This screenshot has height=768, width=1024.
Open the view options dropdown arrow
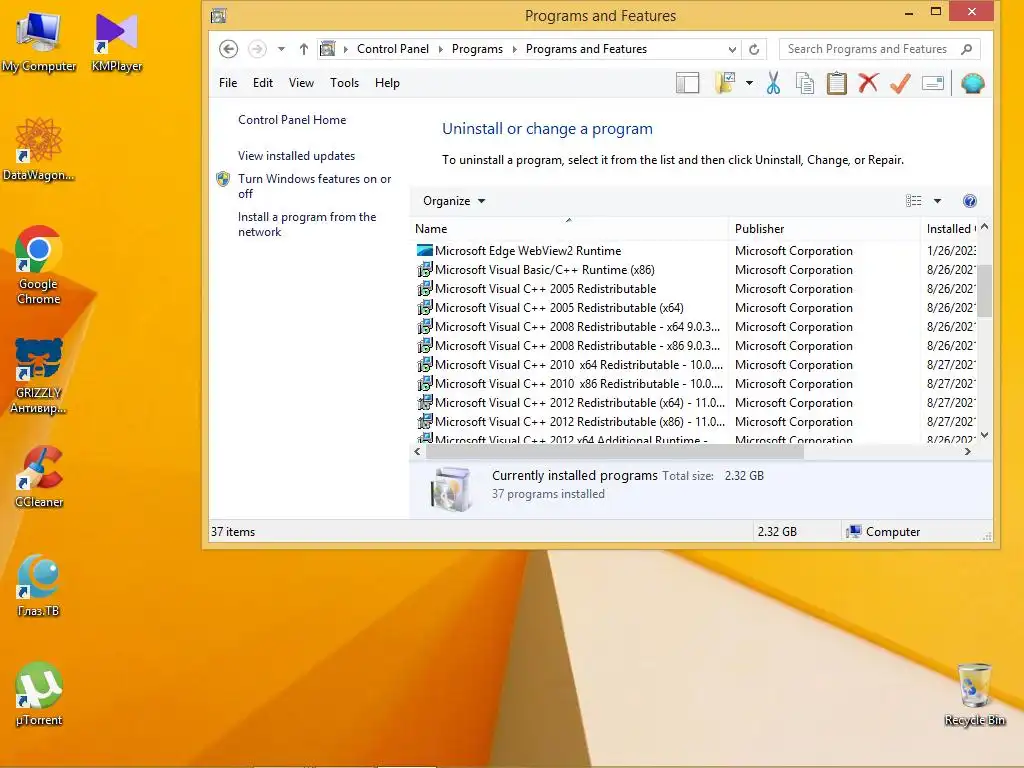pyautogui.click(x=937, y=201)
